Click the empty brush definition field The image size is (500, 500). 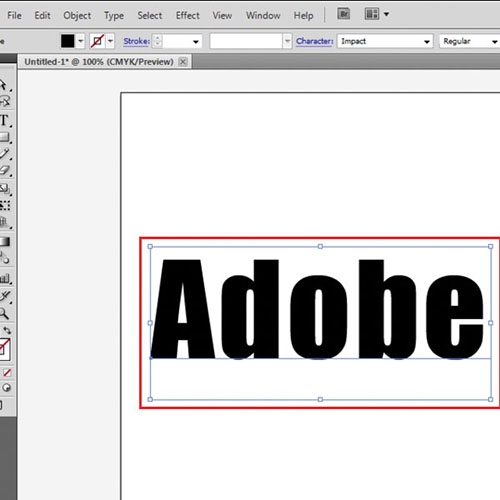pos(246,41)
